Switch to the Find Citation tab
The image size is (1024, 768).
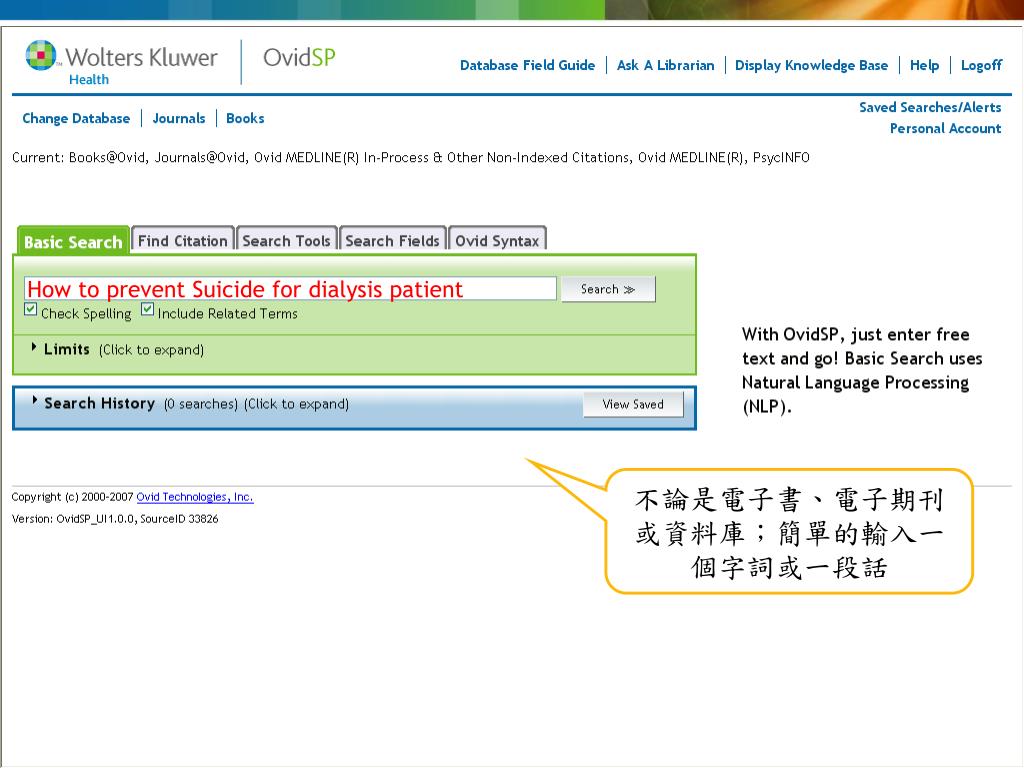183,240
